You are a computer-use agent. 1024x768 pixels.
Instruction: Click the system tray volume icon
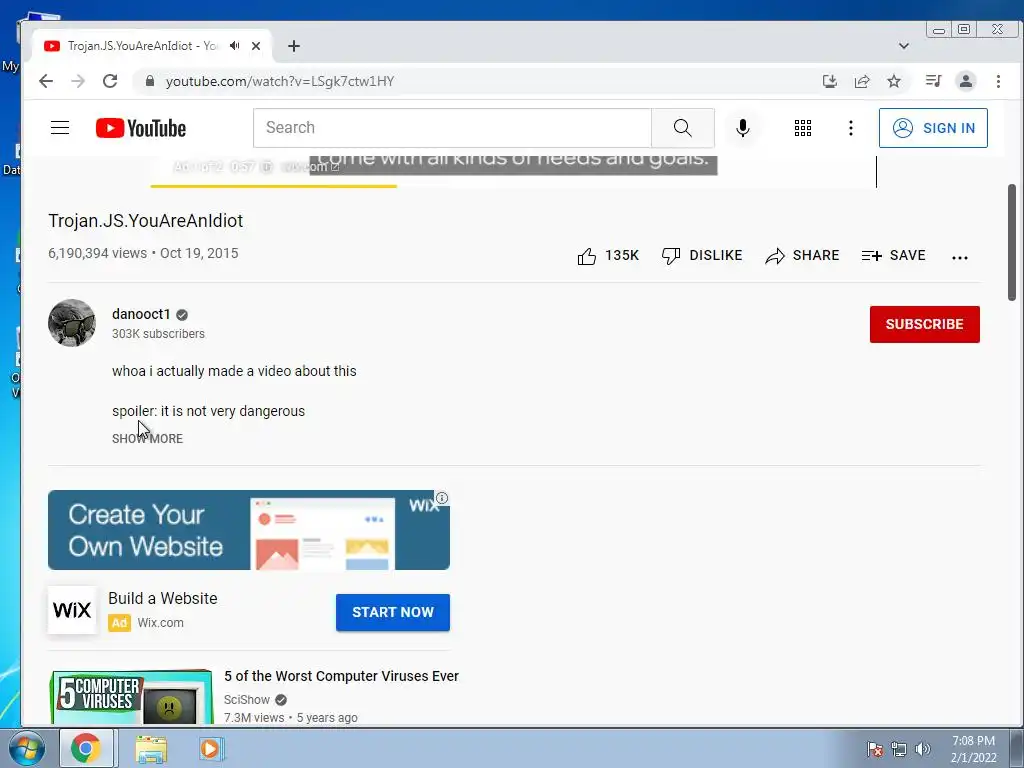pos(923,749)
